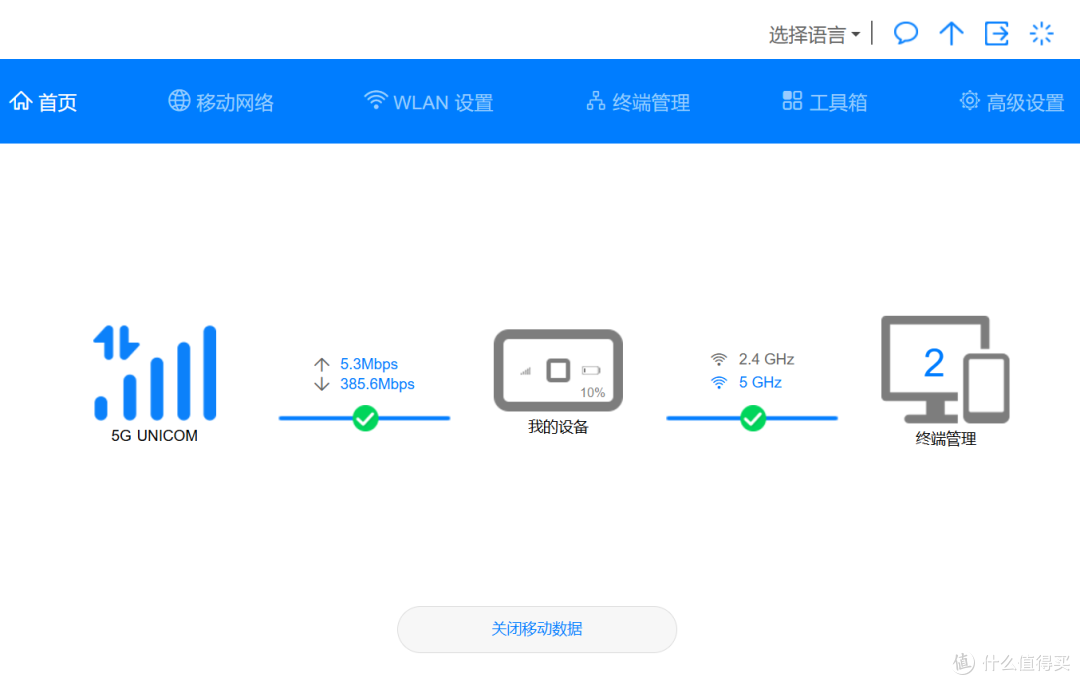Click the 385.6Mbps download speed value
The height and width of the screenshot is (685, 1080).
tap(377, 383)
